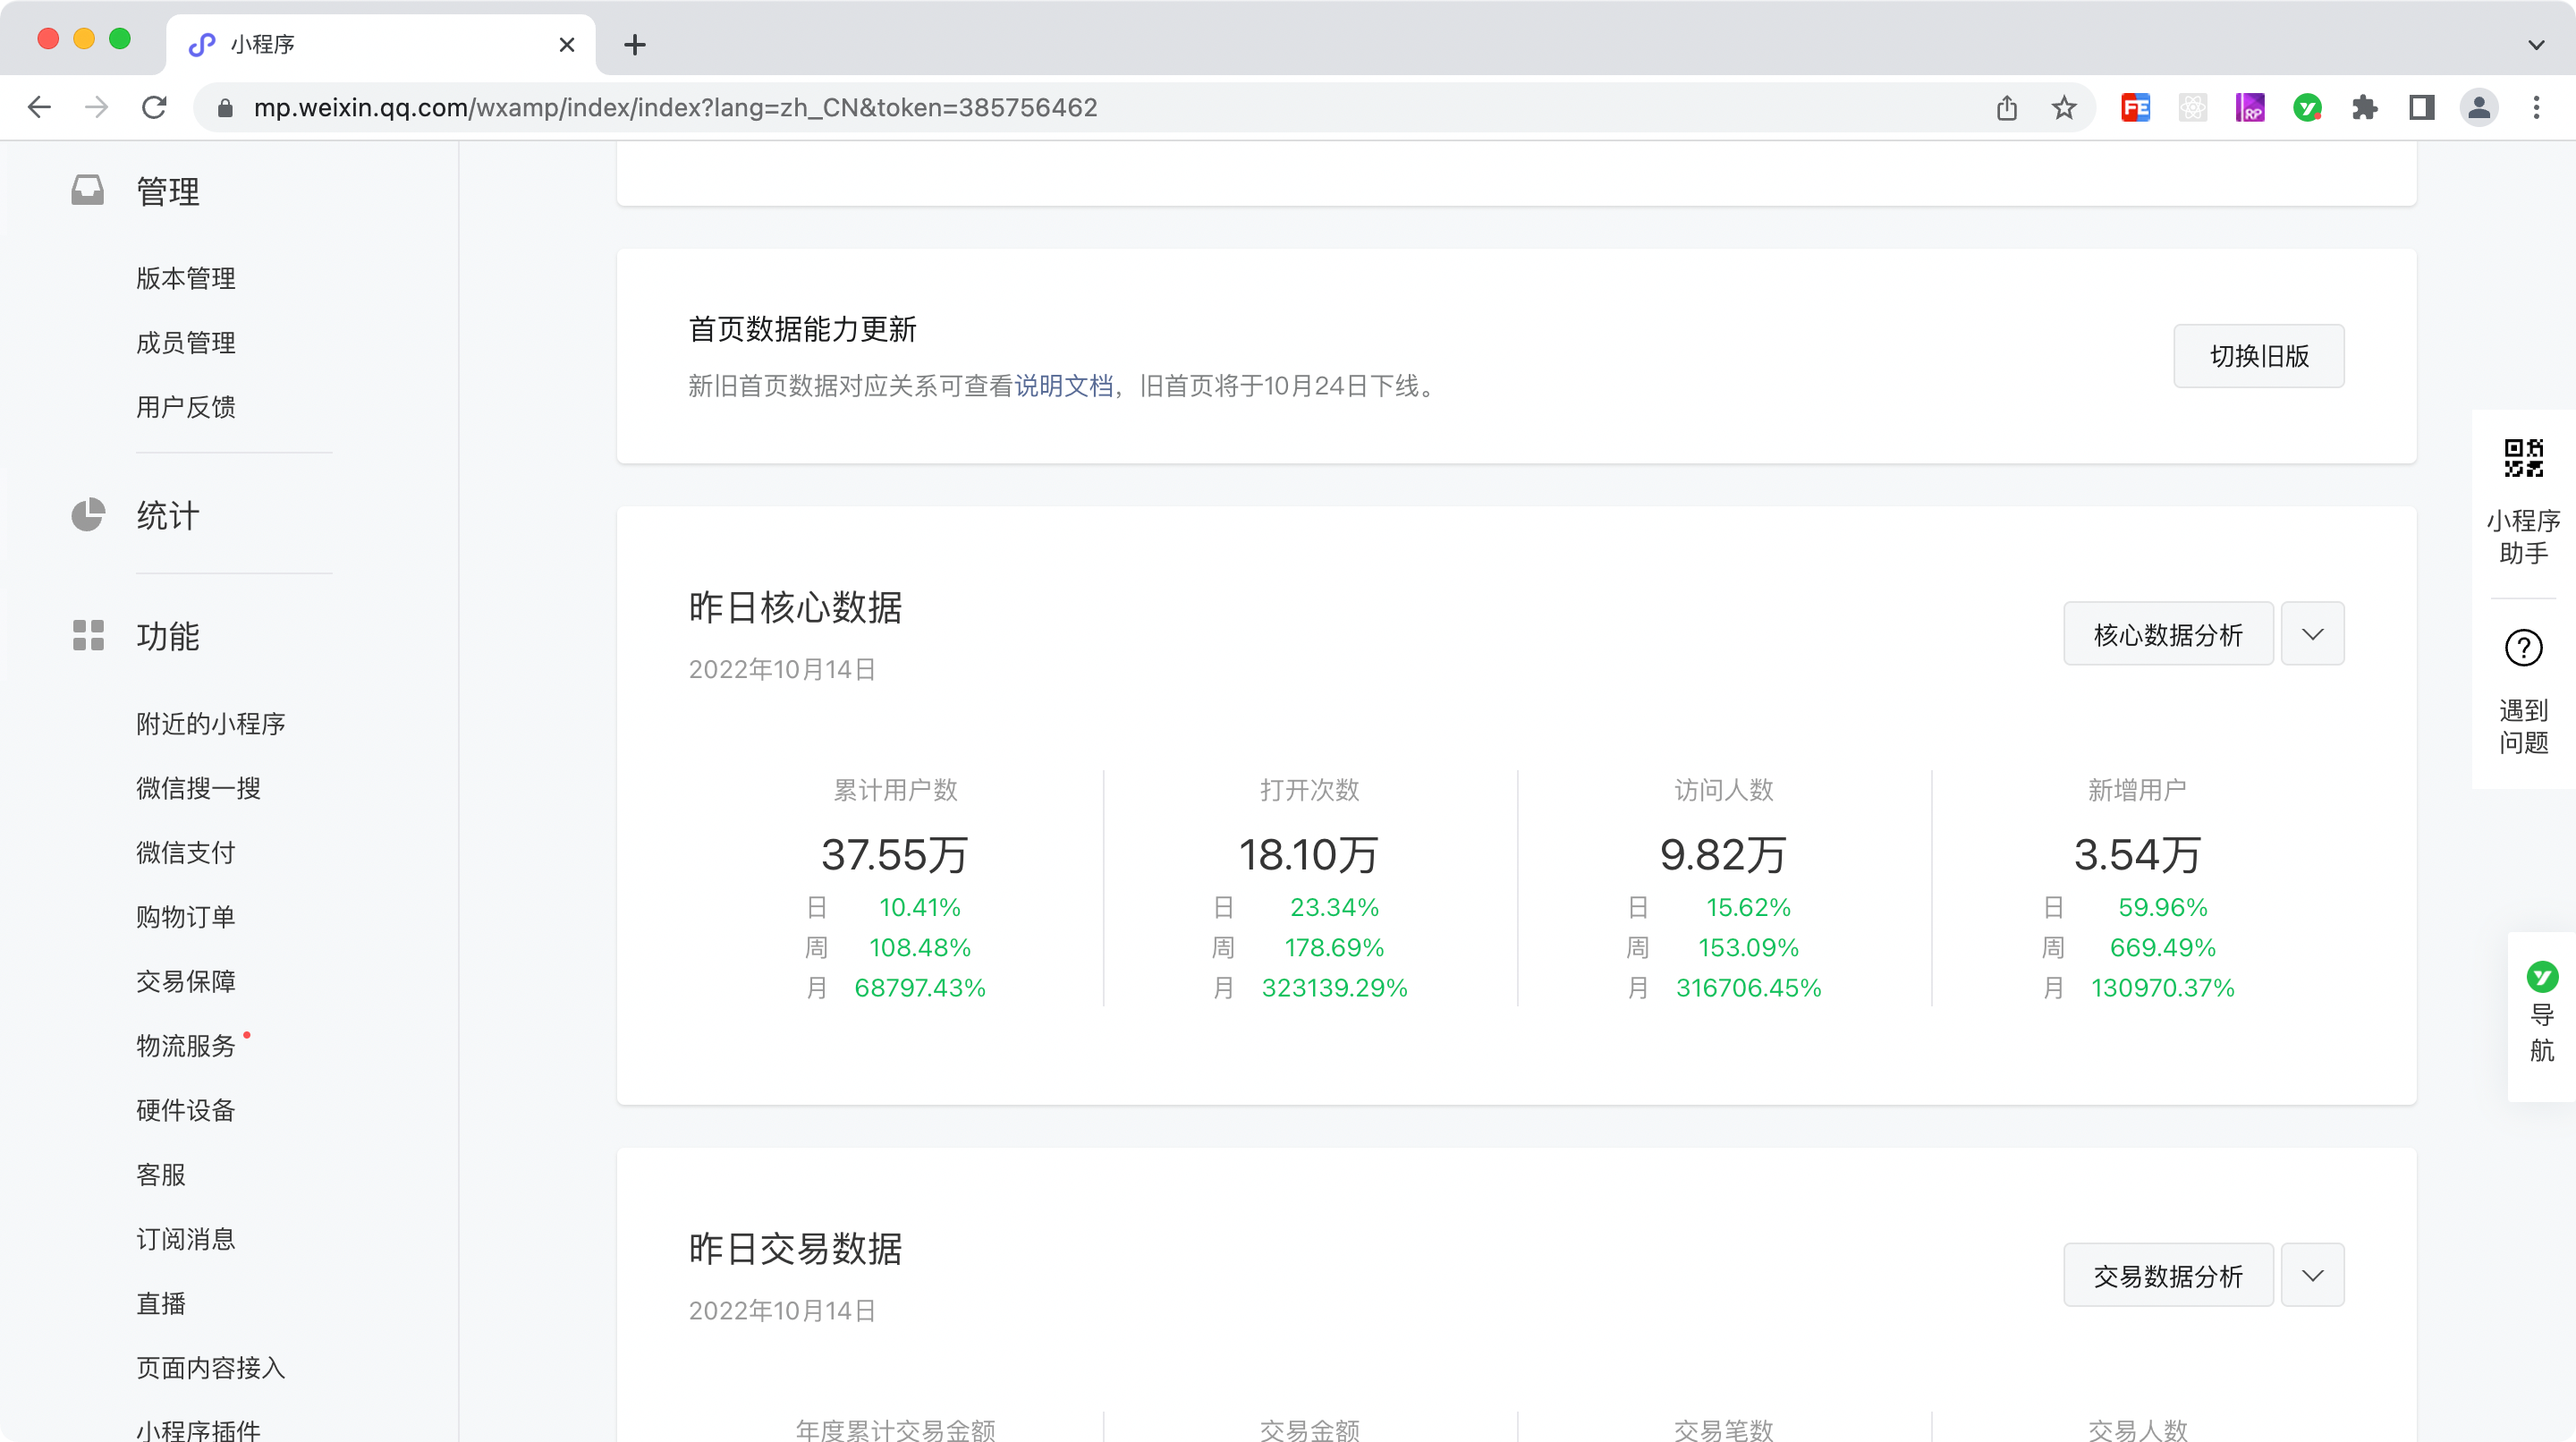
Task: Click the question mark help icon
Action: pos(2522,648)
